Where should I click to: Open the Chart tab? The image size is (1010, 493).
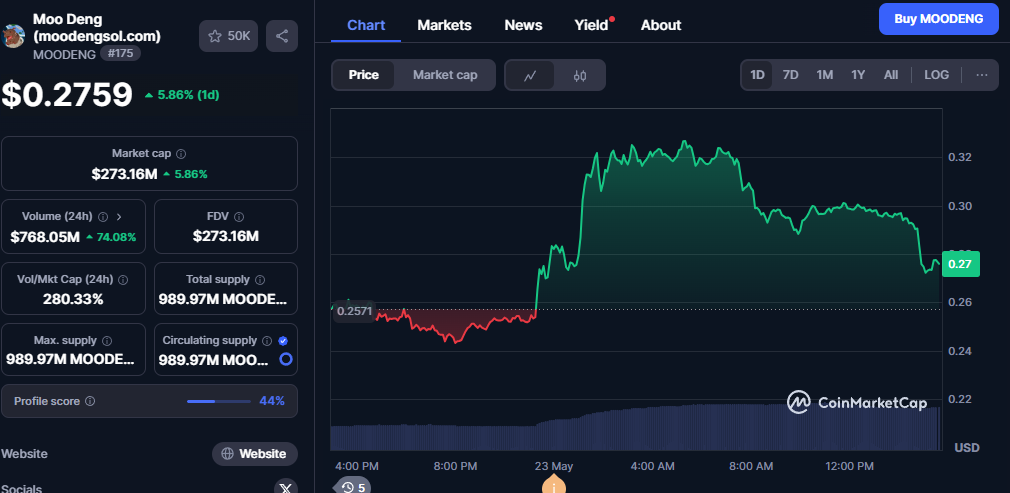(366, 25)
